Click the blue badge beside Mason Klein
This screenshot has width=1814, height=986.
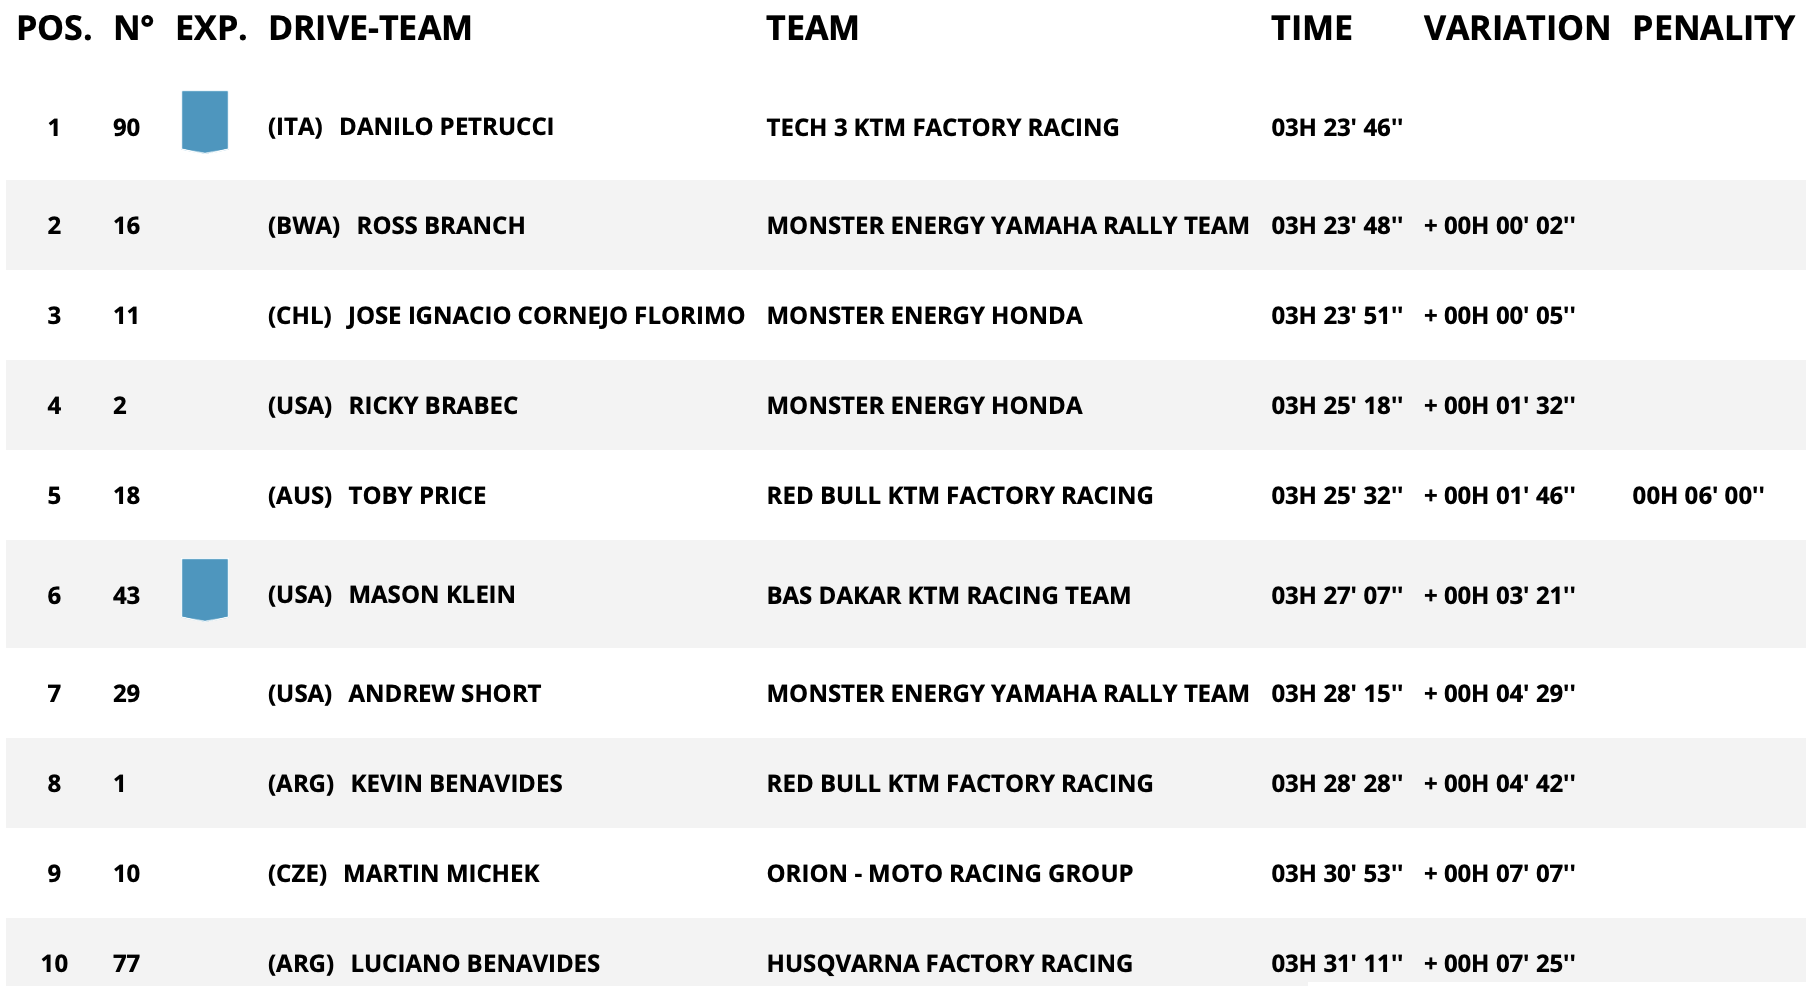[x=204, y=589]
